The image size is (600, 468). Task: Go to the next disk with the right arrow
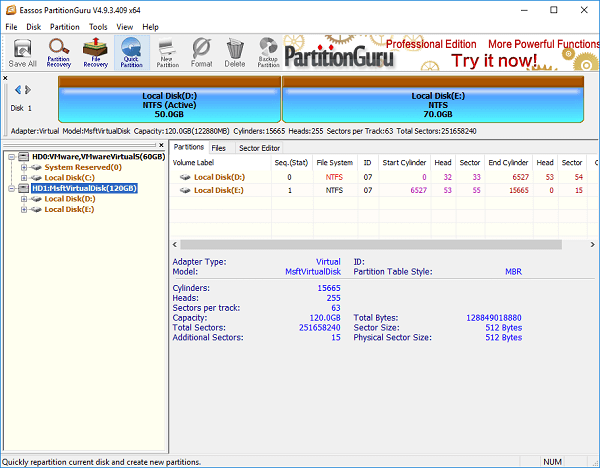tap(28, 90)
